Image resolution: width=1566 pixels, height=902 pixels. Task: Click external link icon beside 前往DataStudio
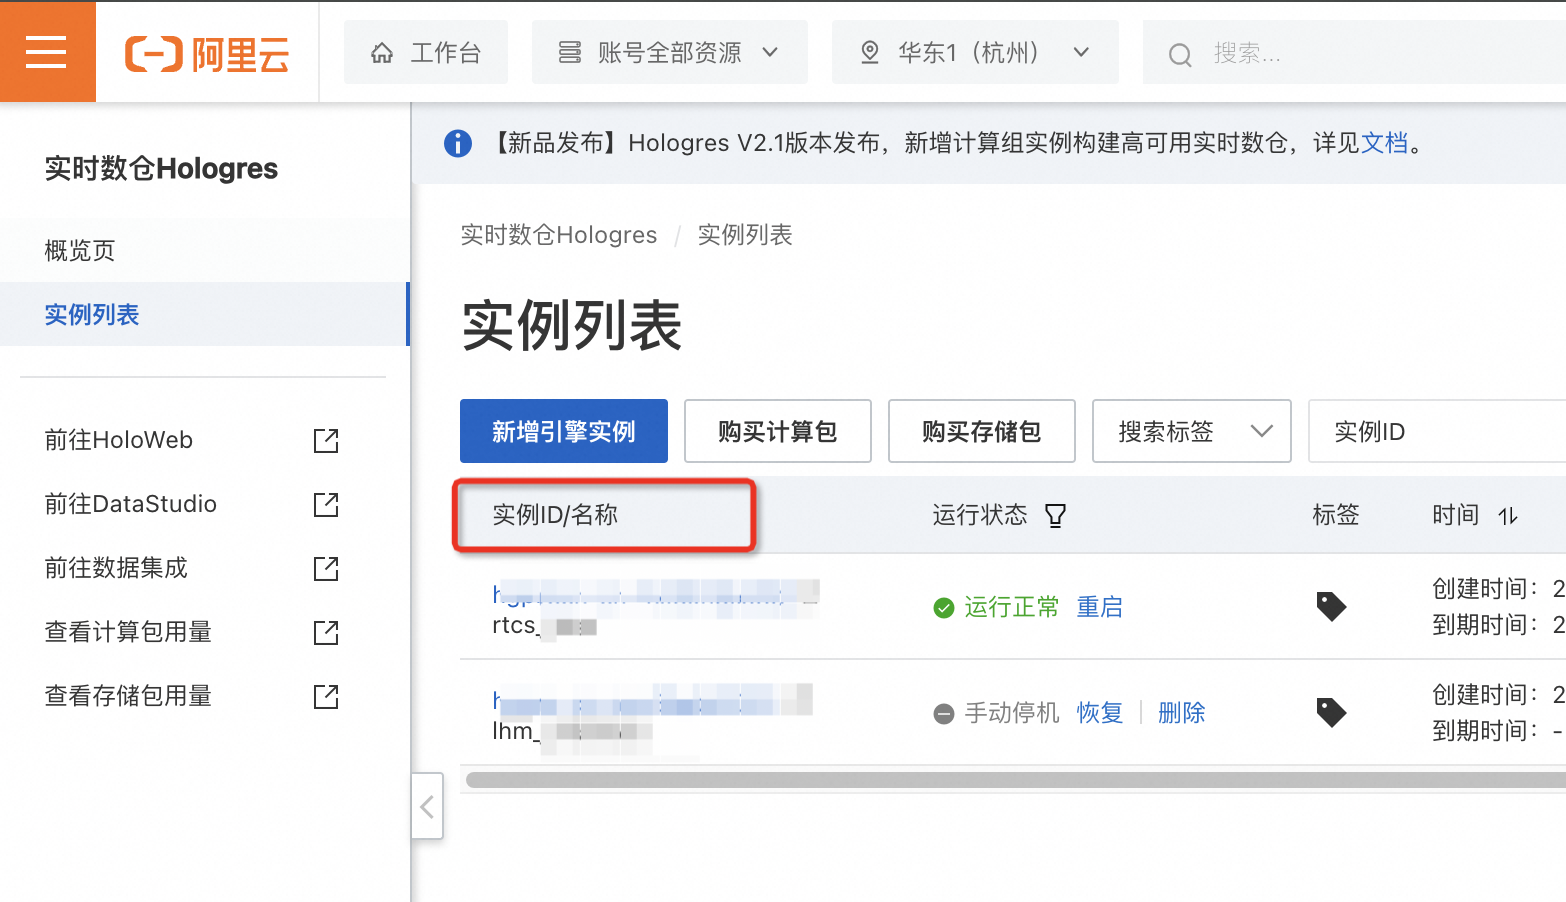pos(326,504)
